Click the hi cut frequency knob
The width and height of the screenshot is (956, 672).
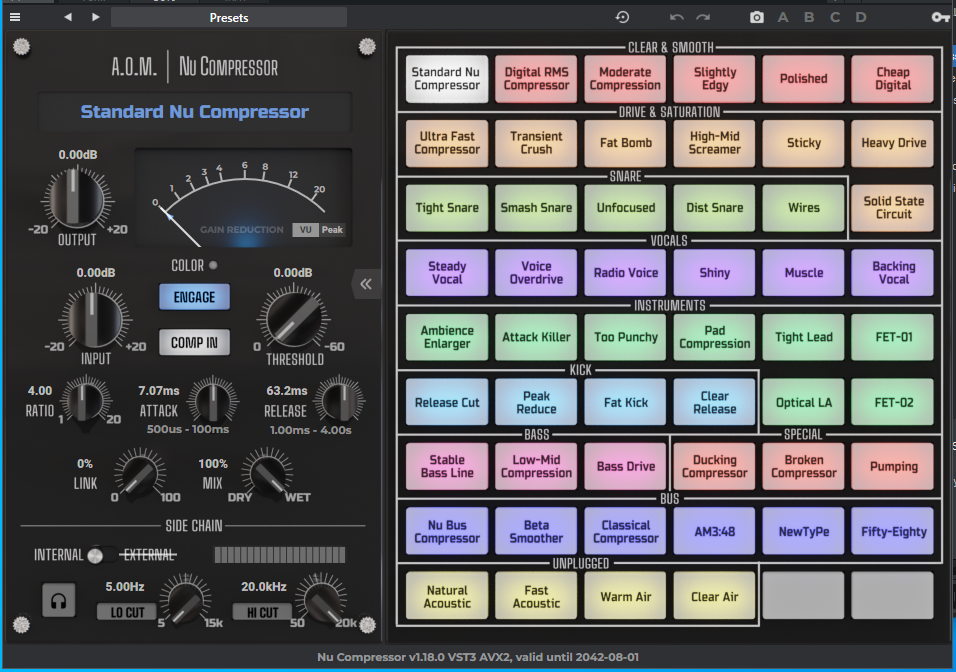(x=321, y=599)
